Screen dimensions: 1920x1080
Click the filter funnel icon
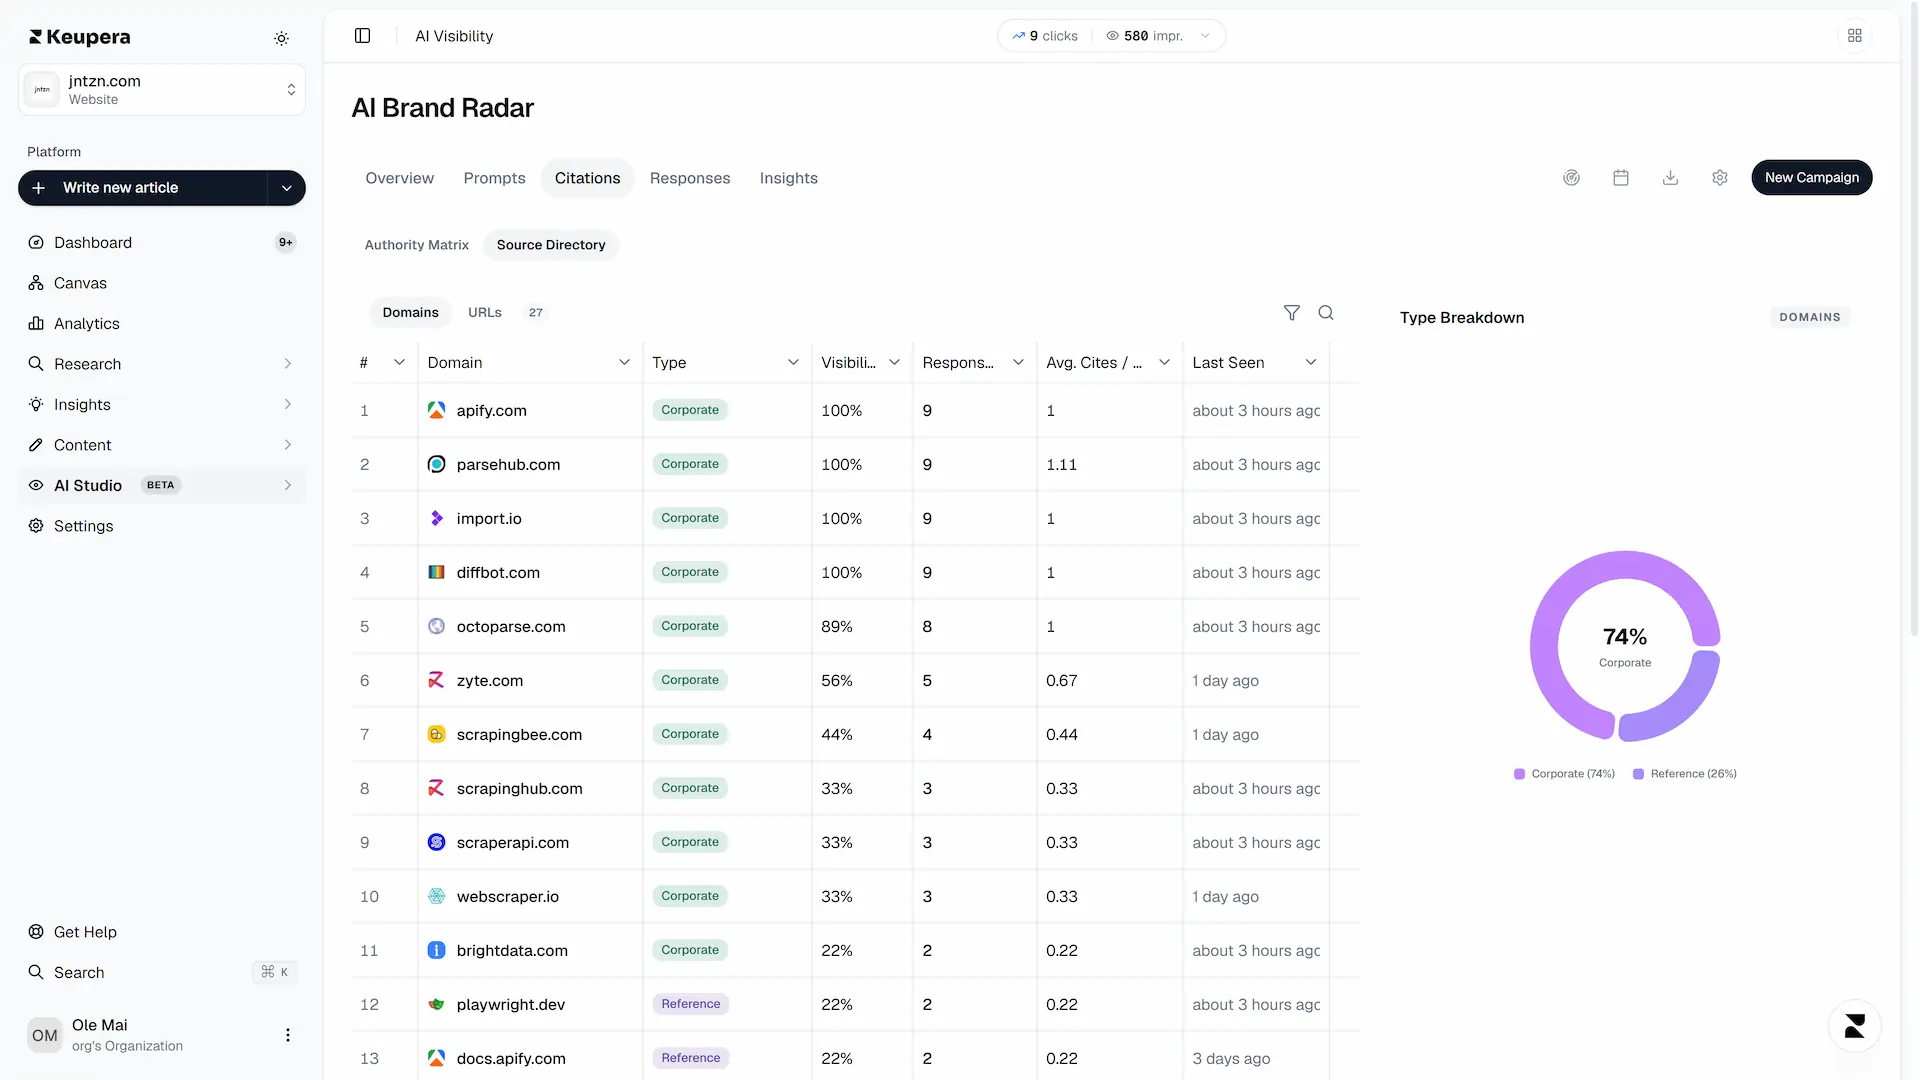pyautogui.click(x=1292, y=313)
